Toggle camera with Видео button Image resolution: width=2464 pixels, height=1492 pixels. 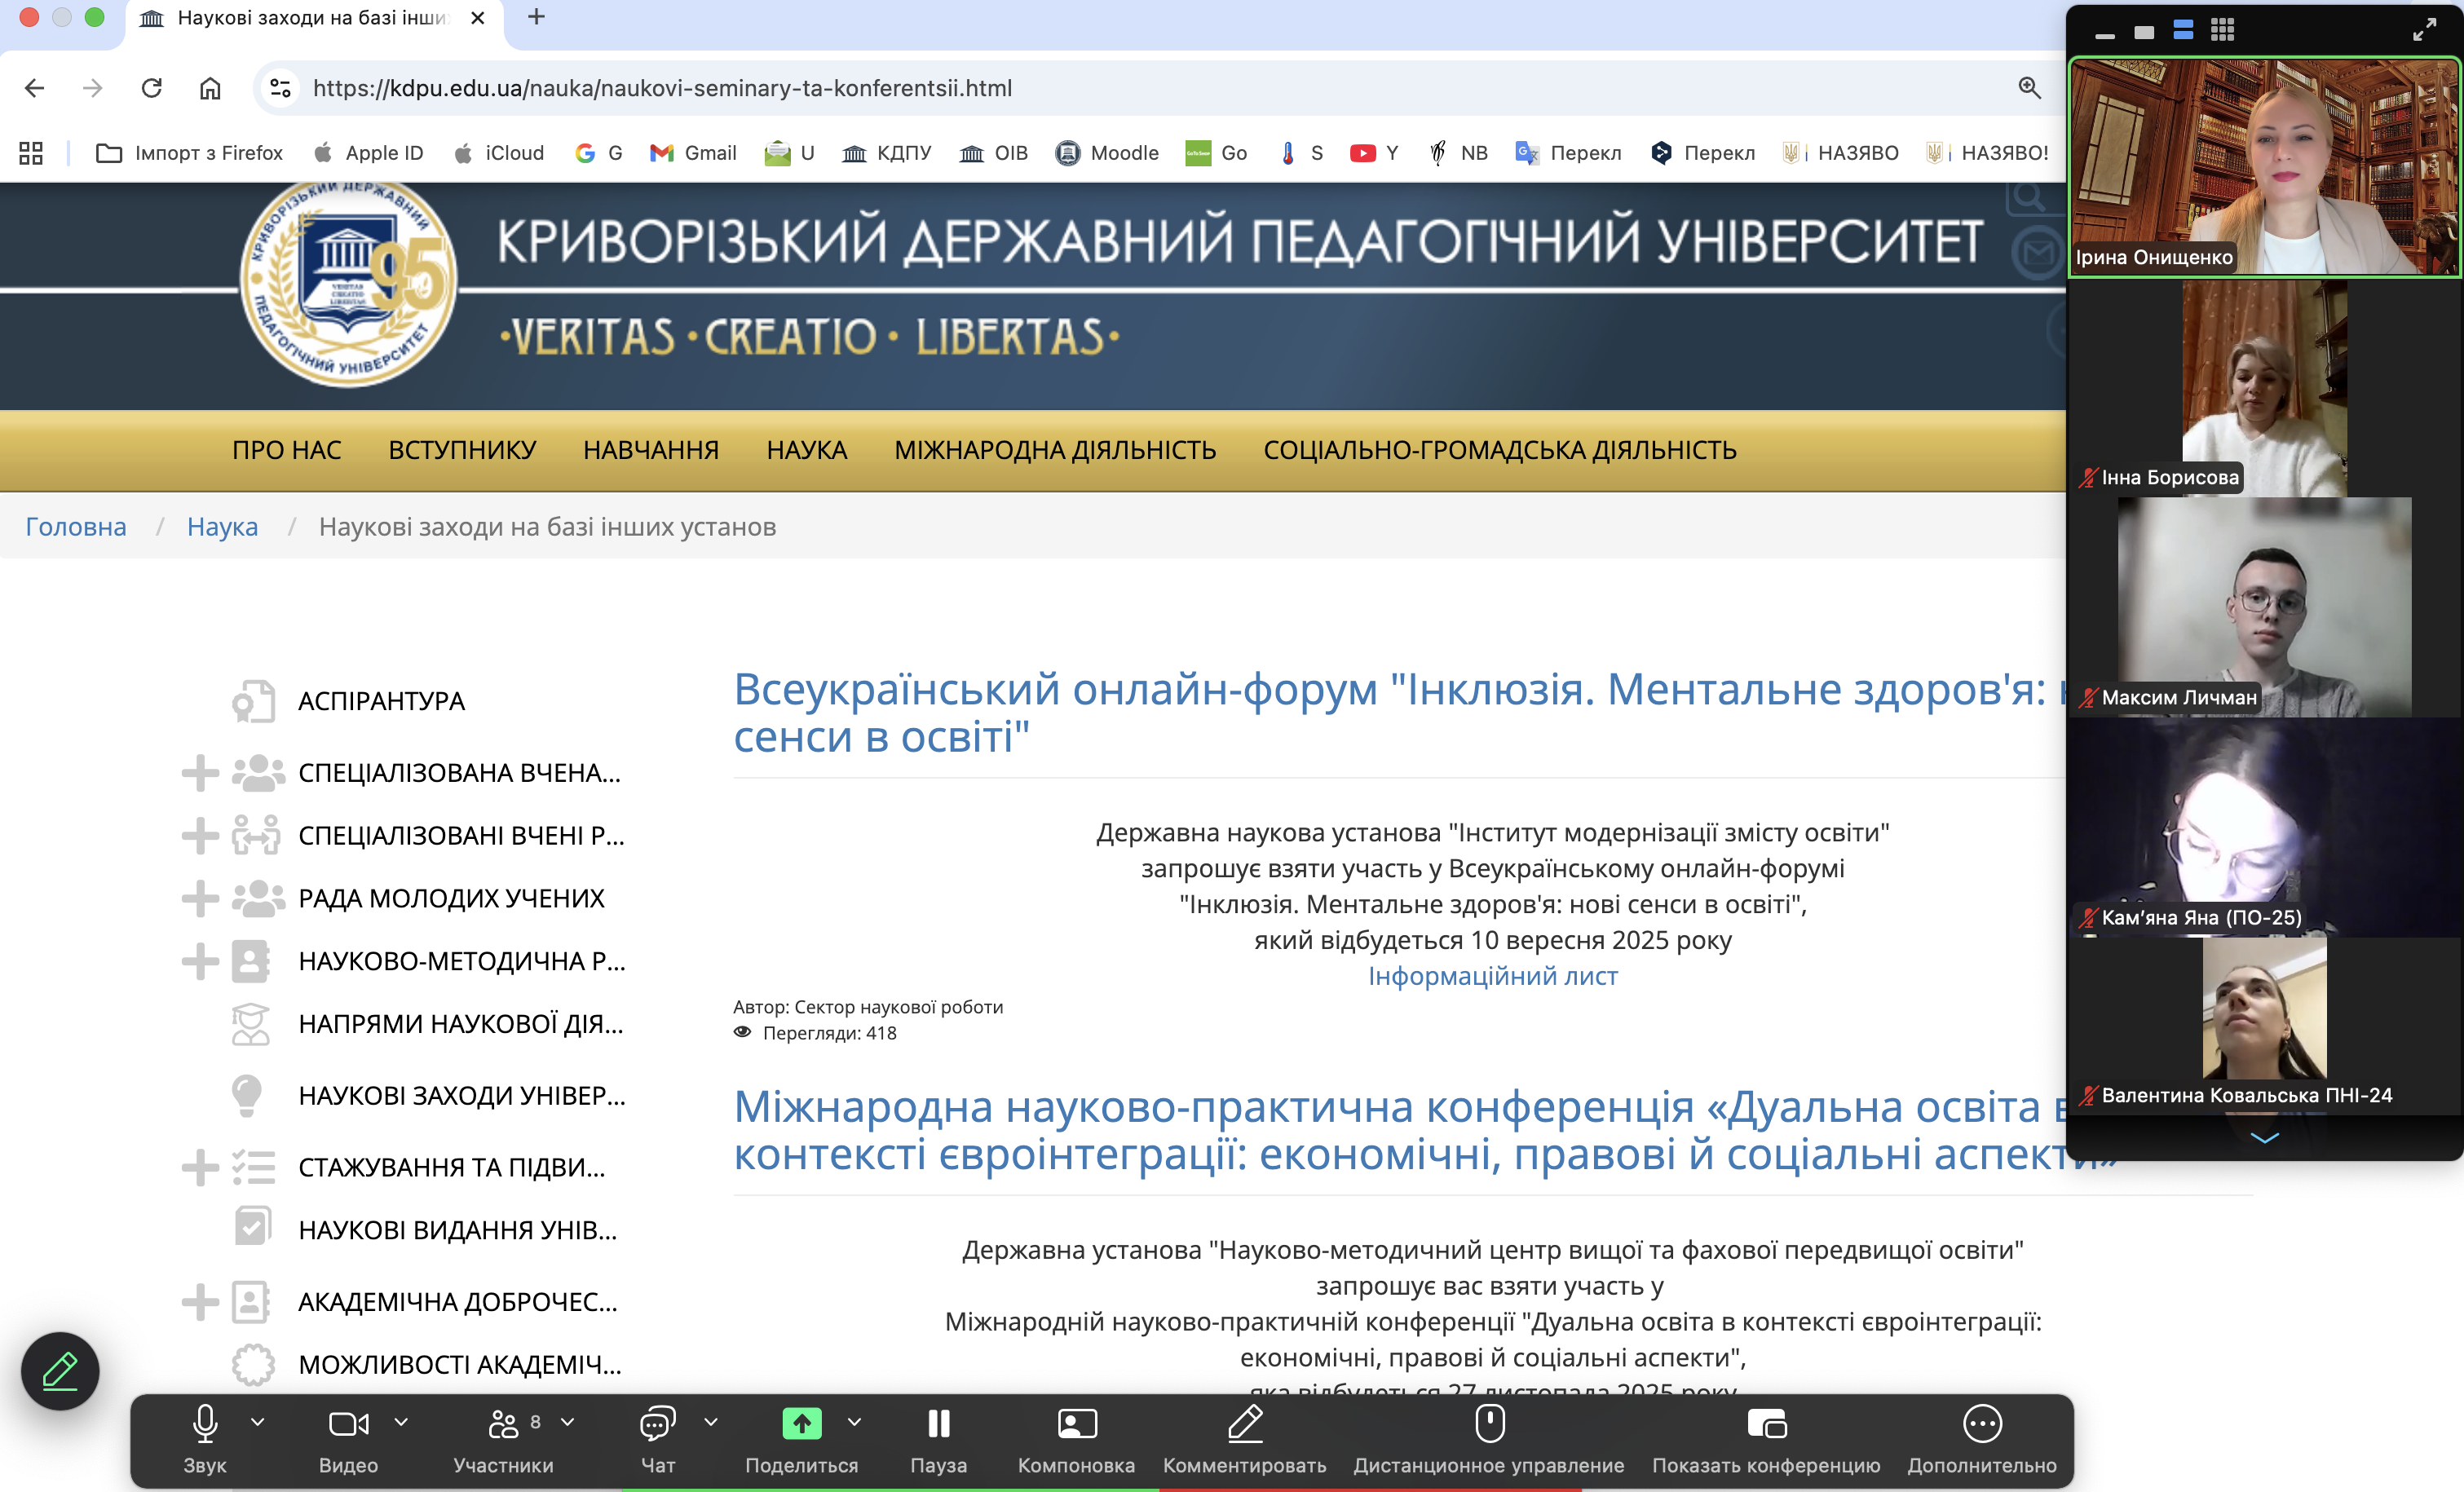pyautogui.click(x=348, y=1423)
